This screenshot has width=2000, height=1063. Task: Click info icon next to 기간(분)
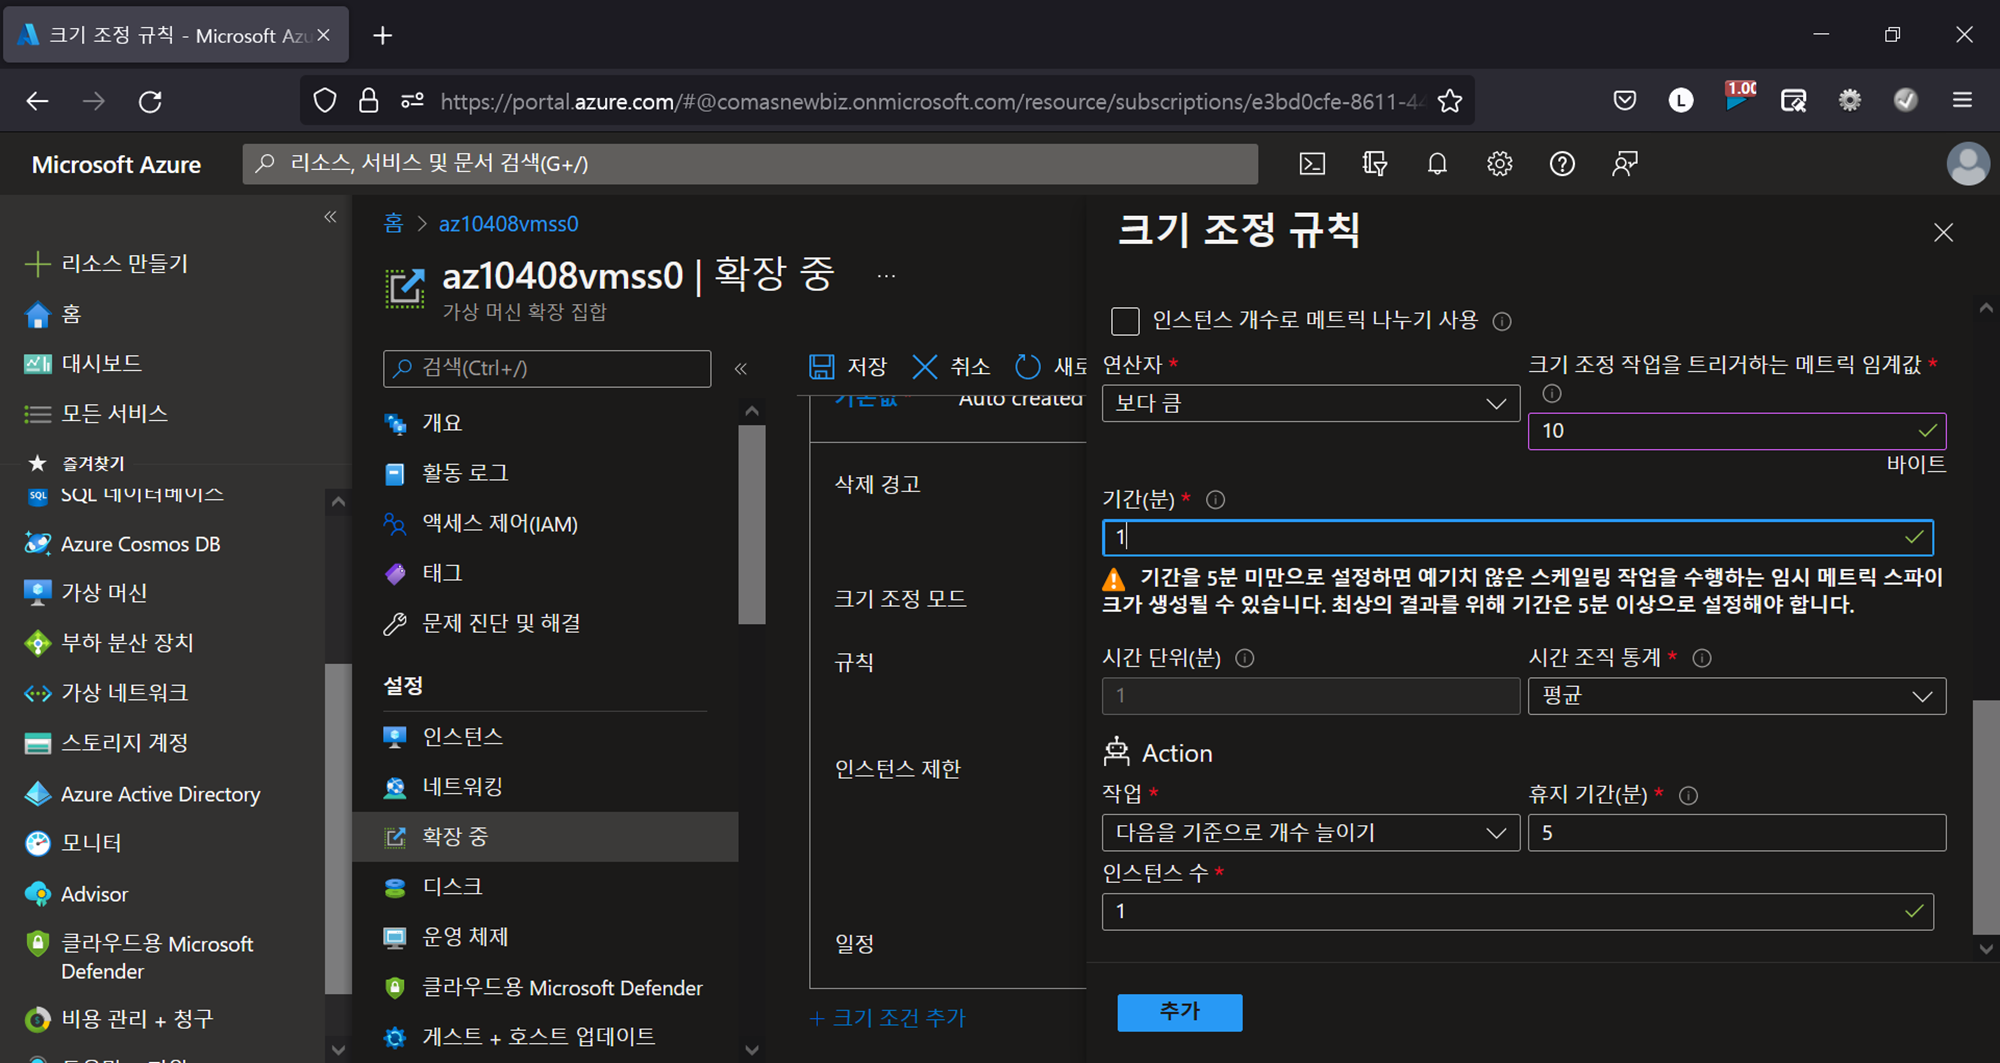pyautogui.click(x=1215, y=500)
